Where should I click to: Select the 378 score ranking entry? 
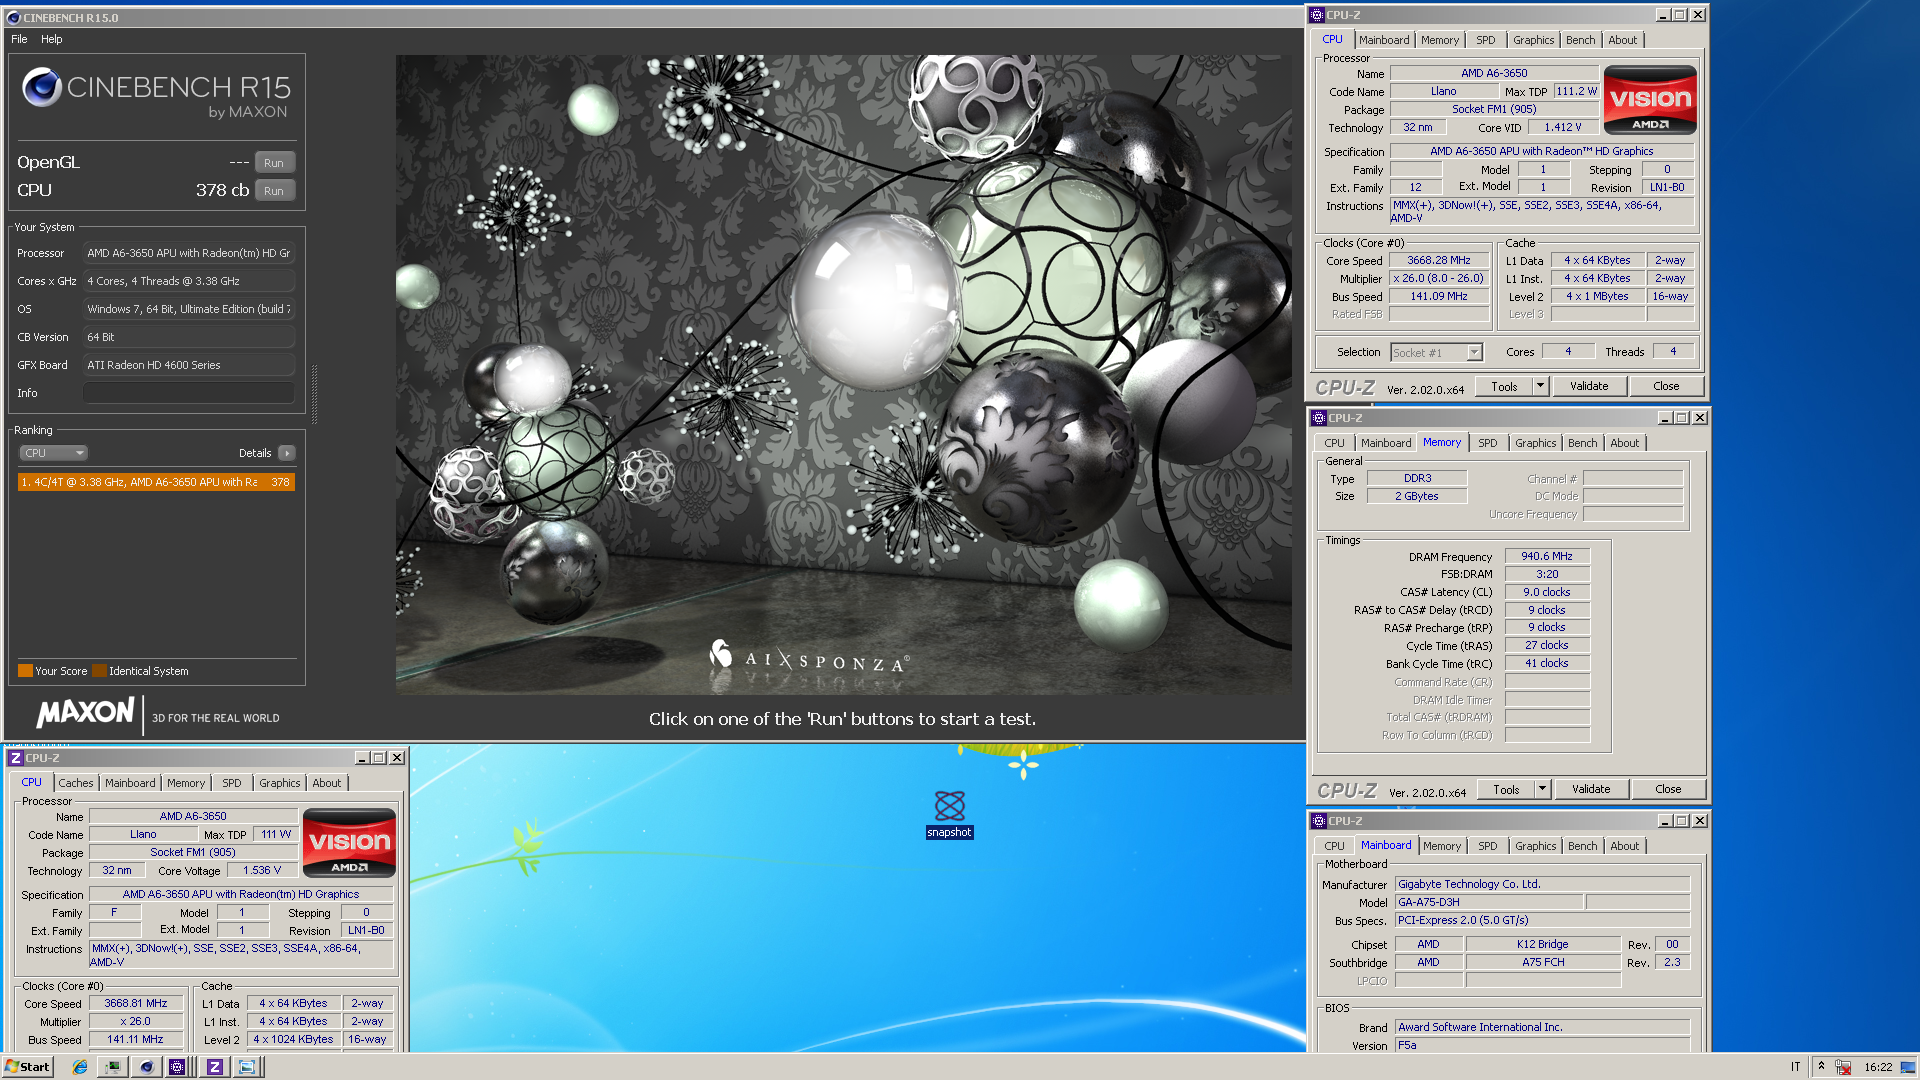pyautogui.click(x=156, y=482)
